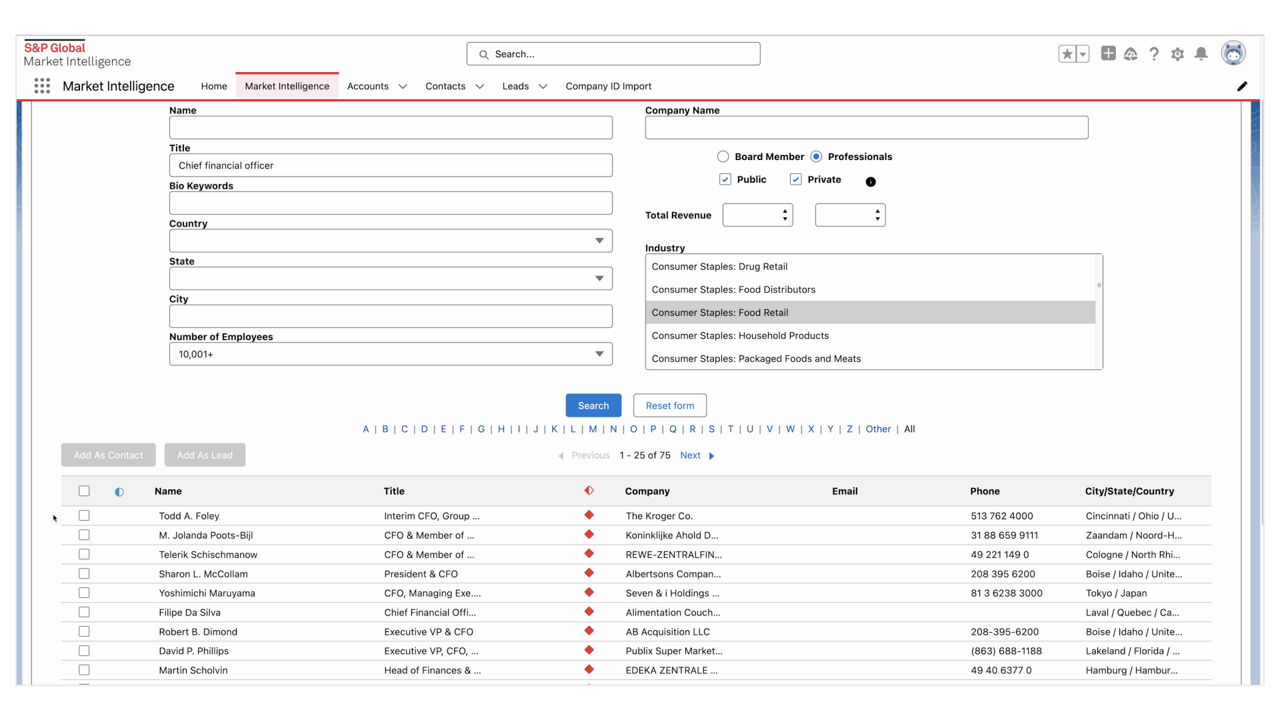The width and height of the screenshot is (1280, 720).
Task: Click red diamond in M. Jolanda Poots-Bijl row
Action: (589, 534)
